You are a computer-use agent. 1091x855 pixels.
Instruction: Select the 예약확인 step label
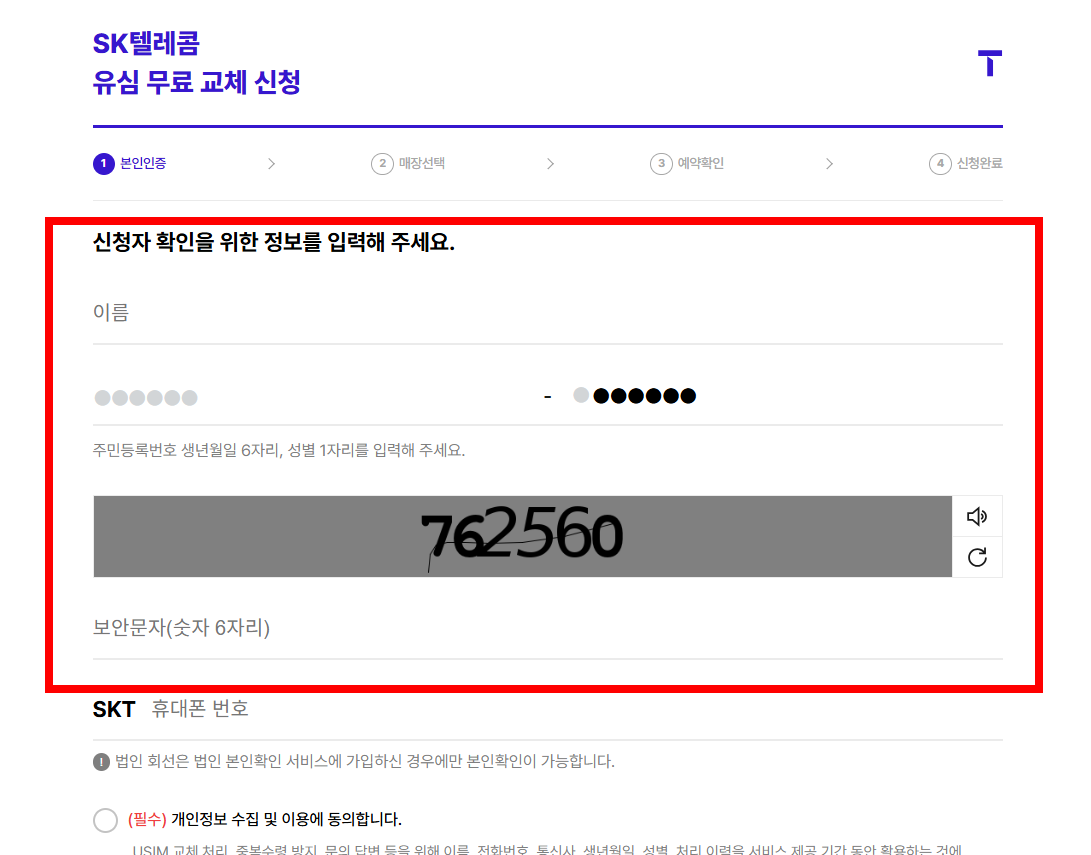(701, 163)
